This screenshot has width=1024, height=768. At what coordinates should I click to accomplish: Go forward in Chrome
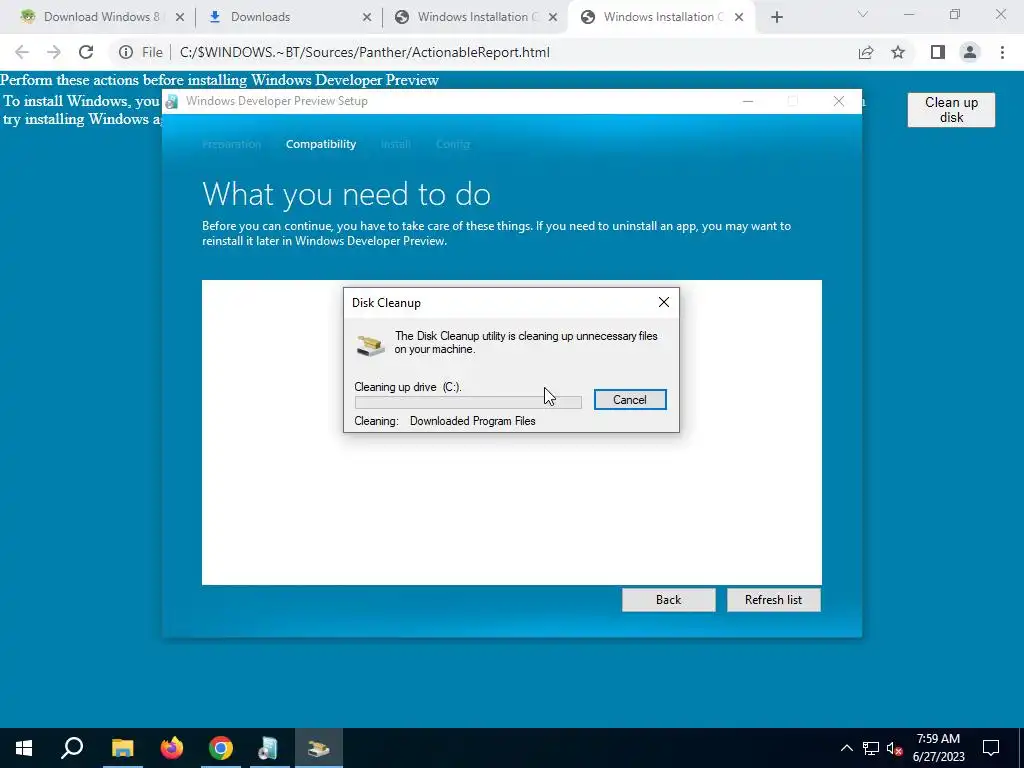[x=54, y=52]
